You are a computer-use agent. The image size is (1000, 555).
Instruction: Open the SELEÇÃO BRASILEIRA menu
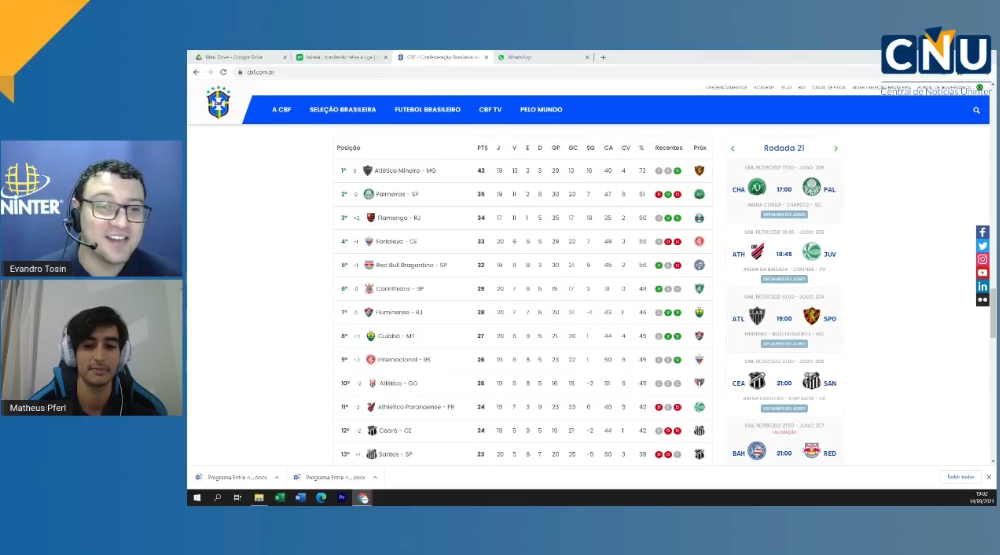pyautogui.click(x=342, y=110)
